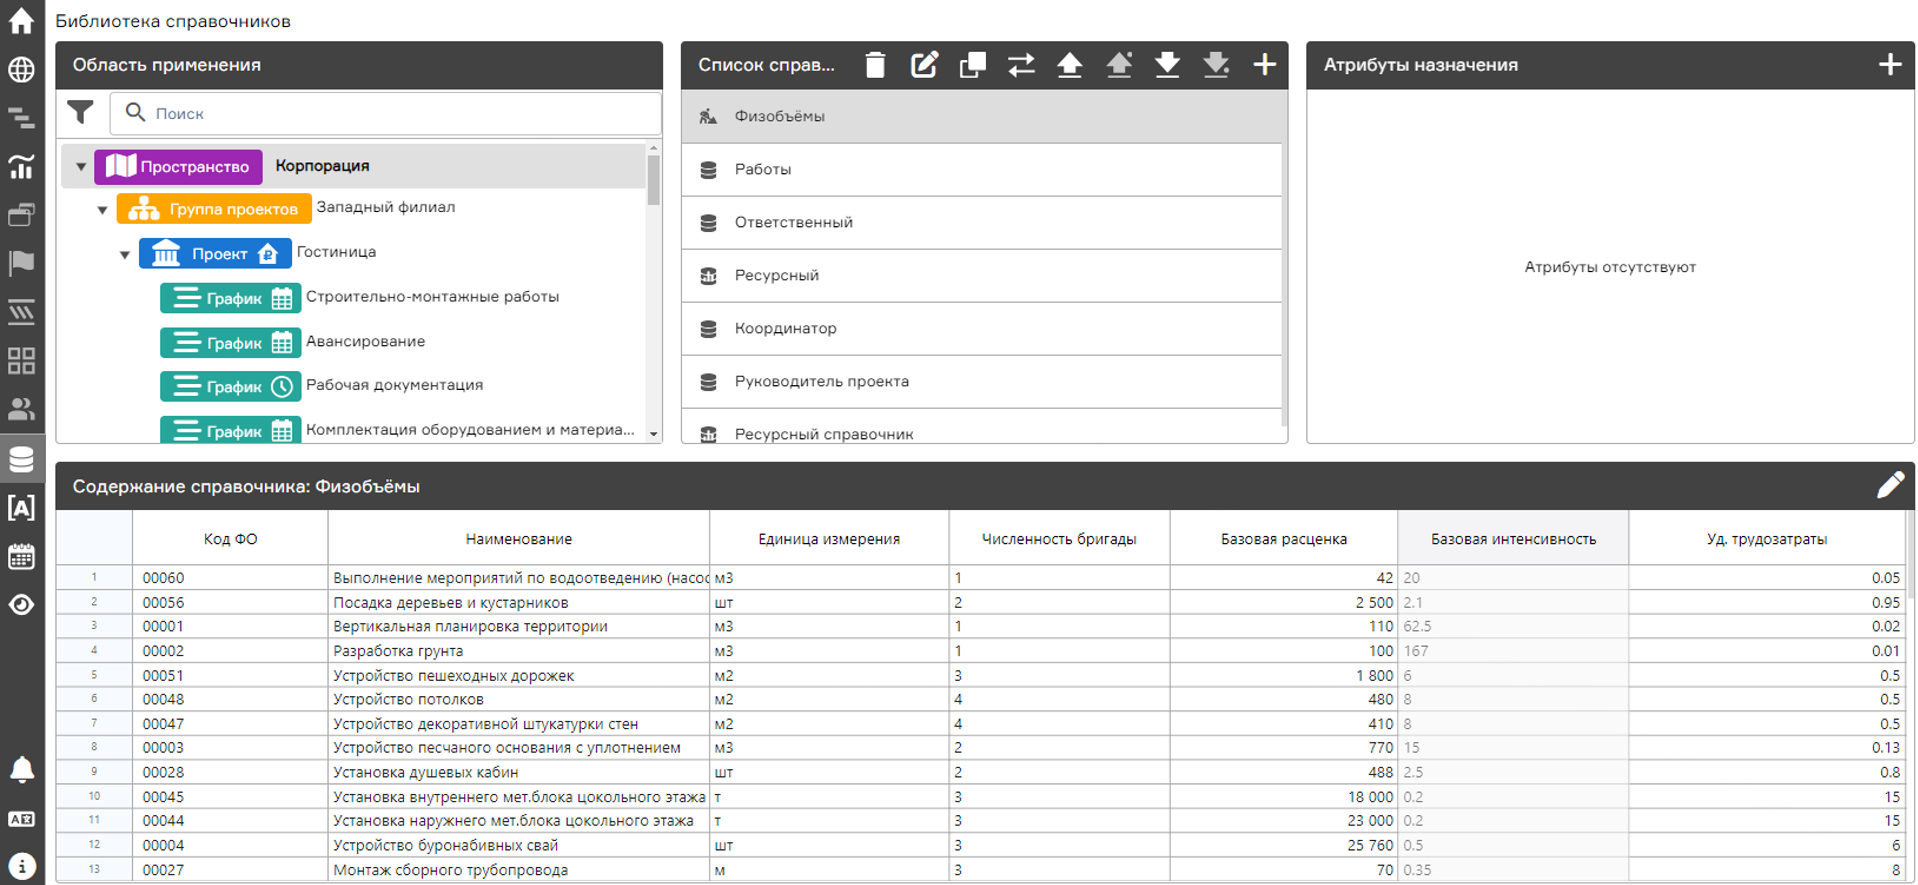The width and height of the screenshot is (1918, 885).
Task: Click the Наименование column header
Action: click(518, 539)
